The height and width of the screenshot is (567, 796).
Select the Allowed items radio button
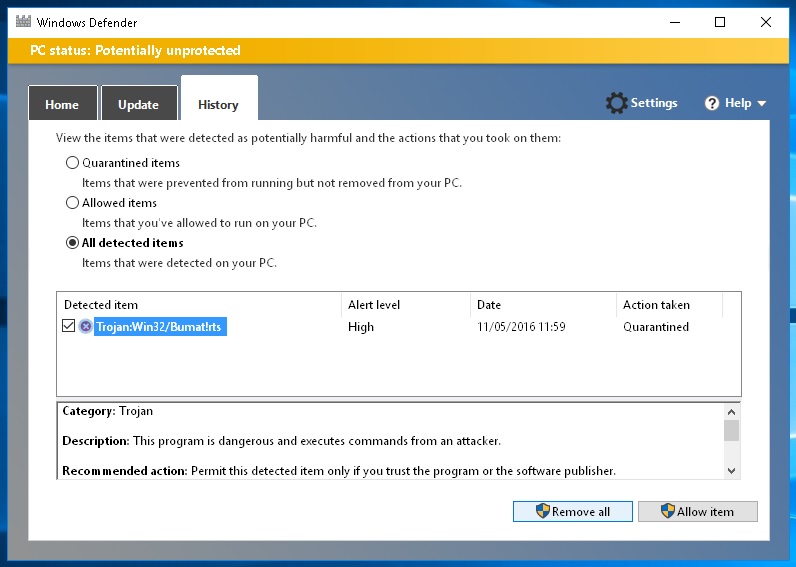coord(73,203)
